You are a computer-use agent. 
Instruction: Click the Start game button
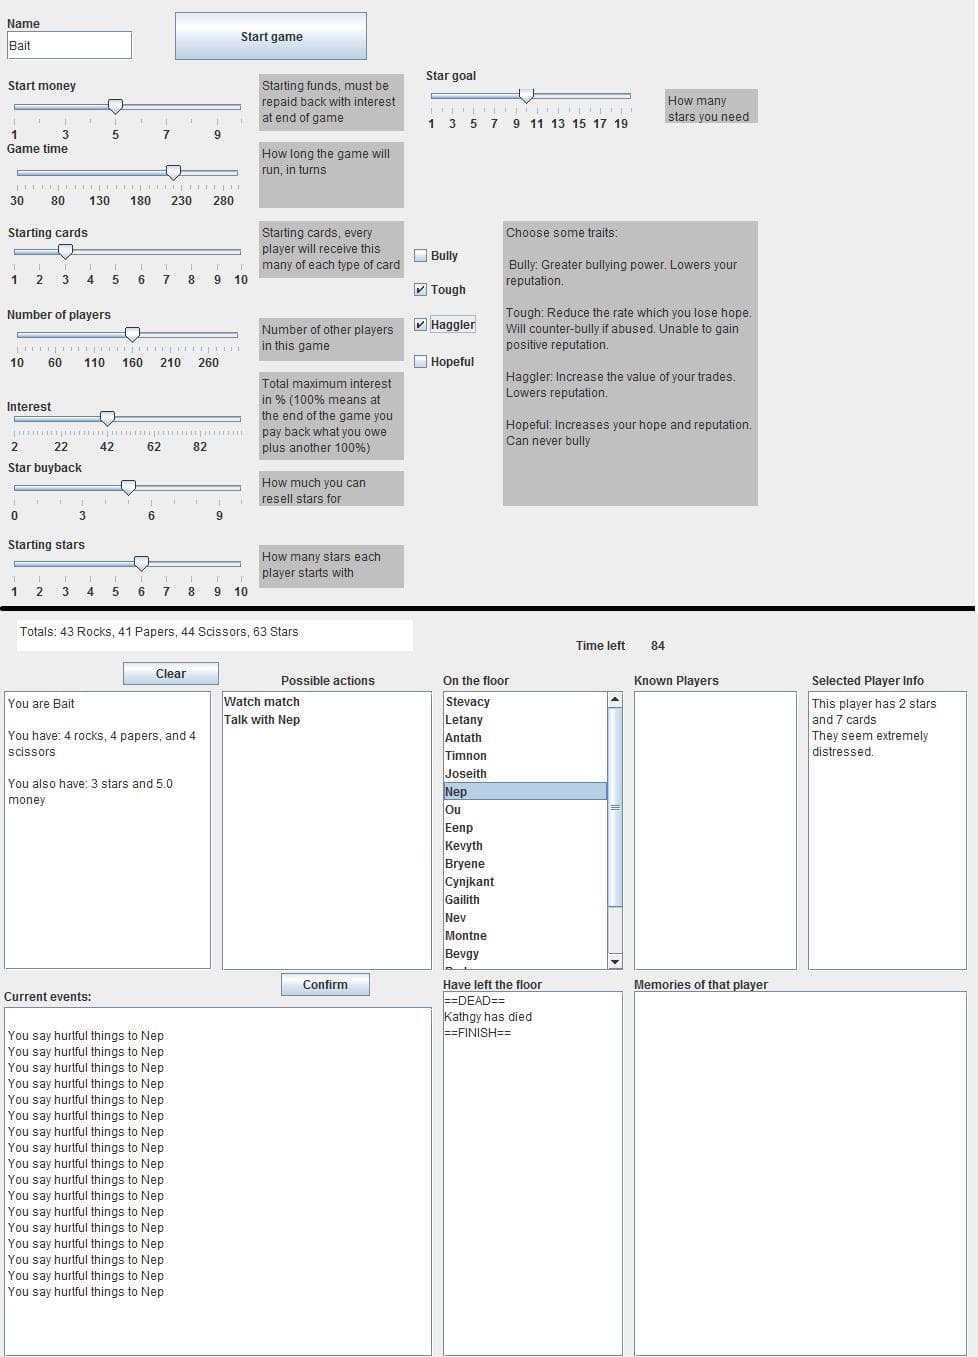point(270,36)
